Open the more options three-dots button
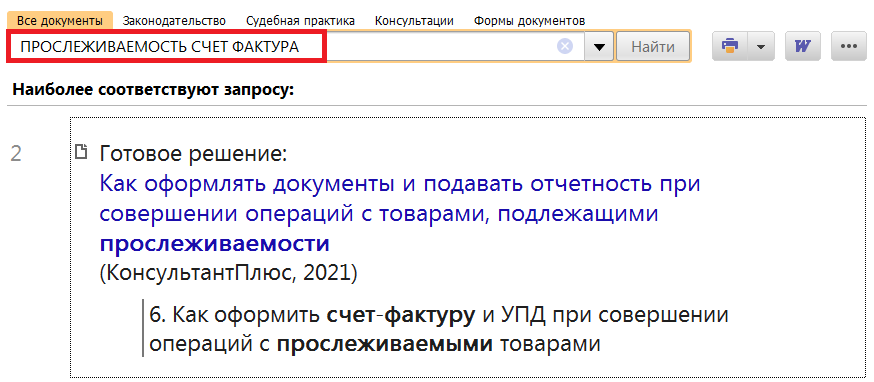The width and height of the screenshot is (874, 382). (x=848, y=46)
